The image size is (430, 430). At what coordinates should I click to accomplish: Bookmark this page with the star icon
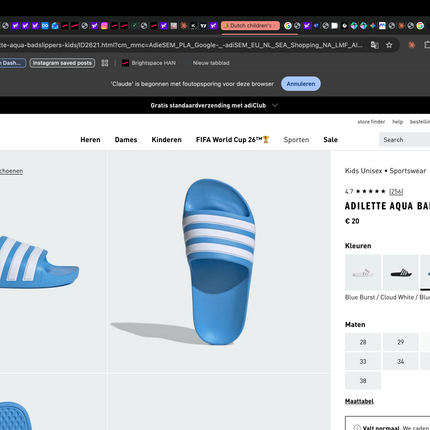(x=389, y=45)
